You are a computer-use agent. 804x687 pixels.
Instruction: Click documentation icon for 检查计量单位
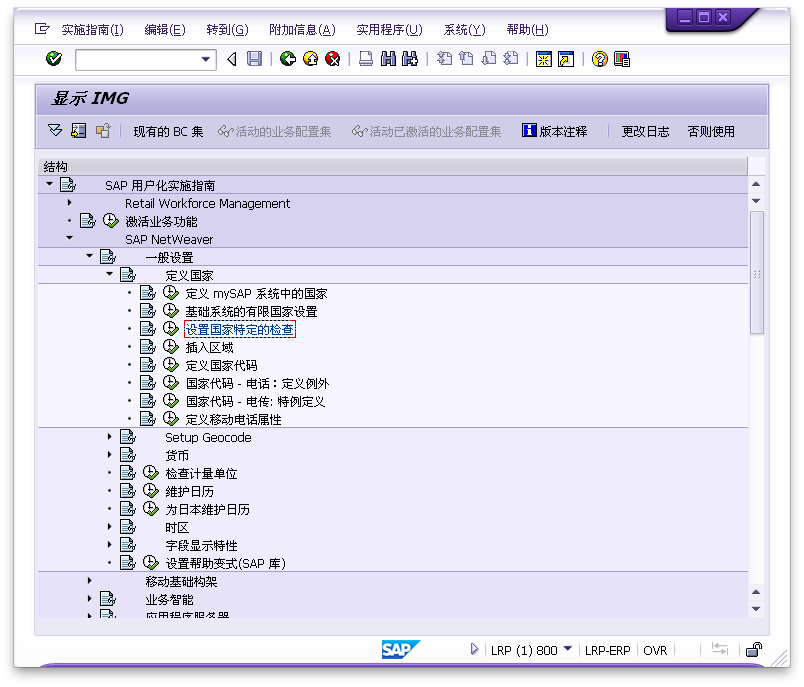[128, 473]
